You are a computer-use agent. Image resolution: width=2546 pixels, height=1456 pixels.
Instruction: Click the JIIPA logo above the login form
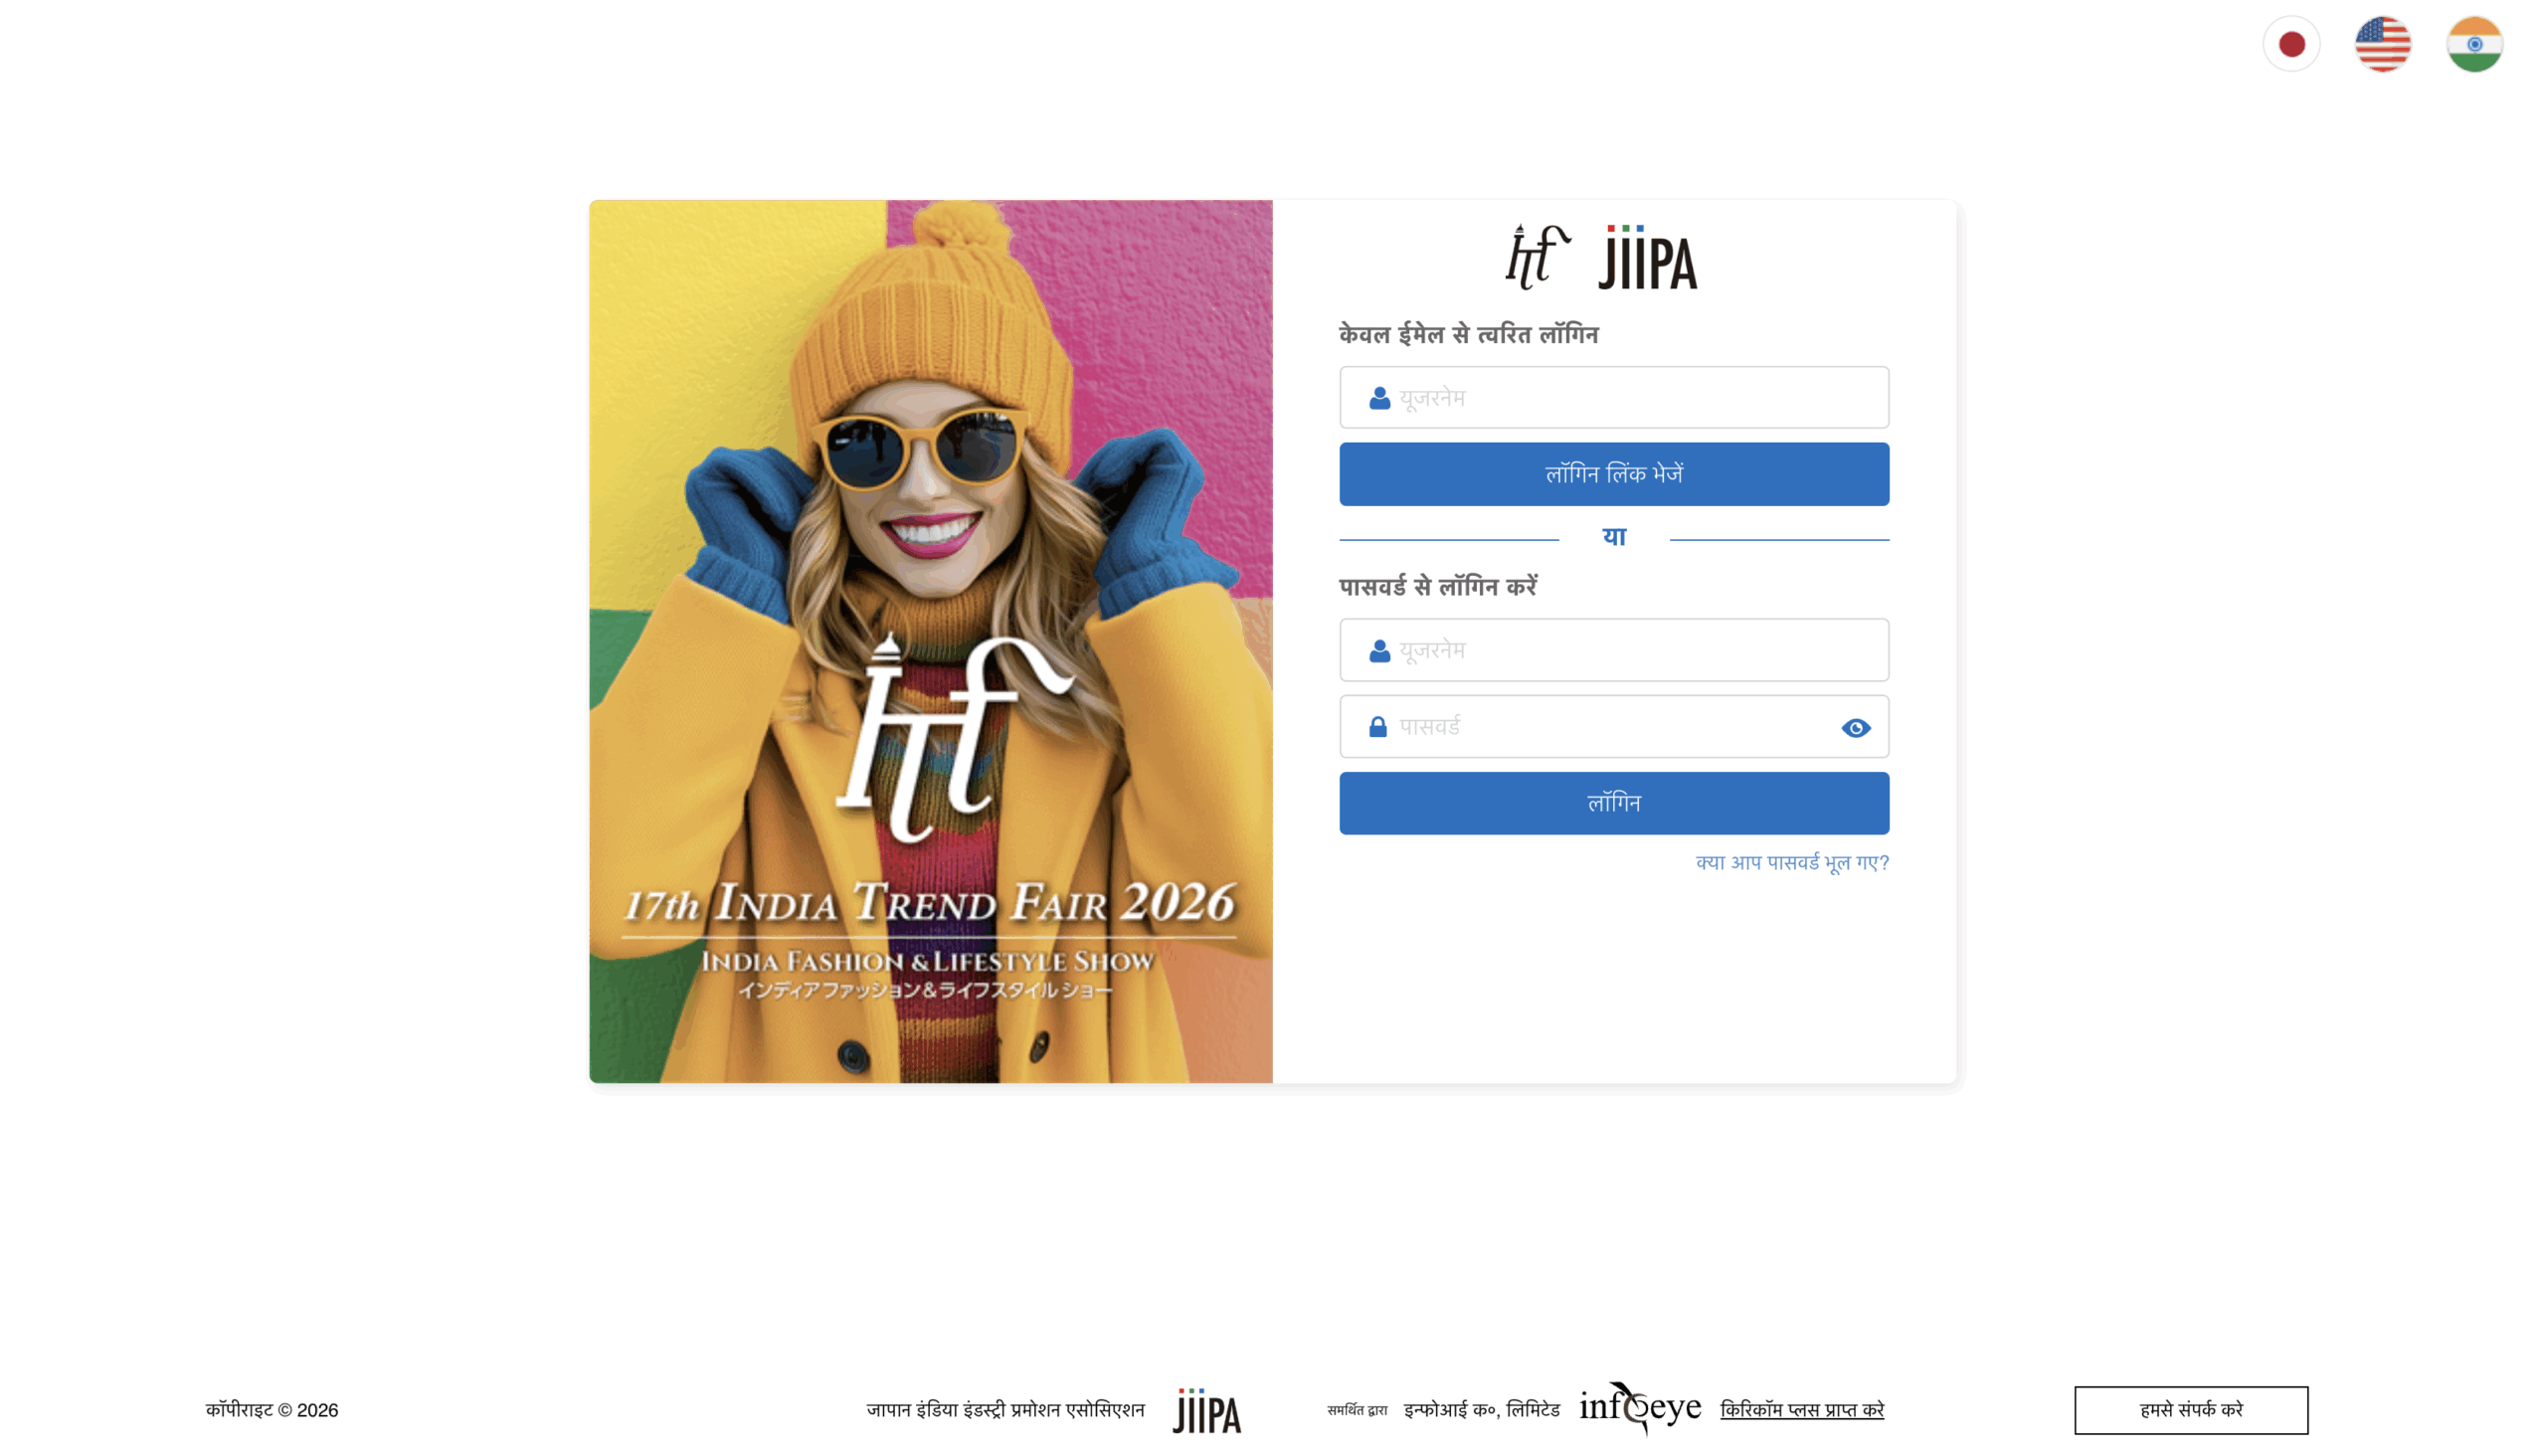tap(1648, 258)
